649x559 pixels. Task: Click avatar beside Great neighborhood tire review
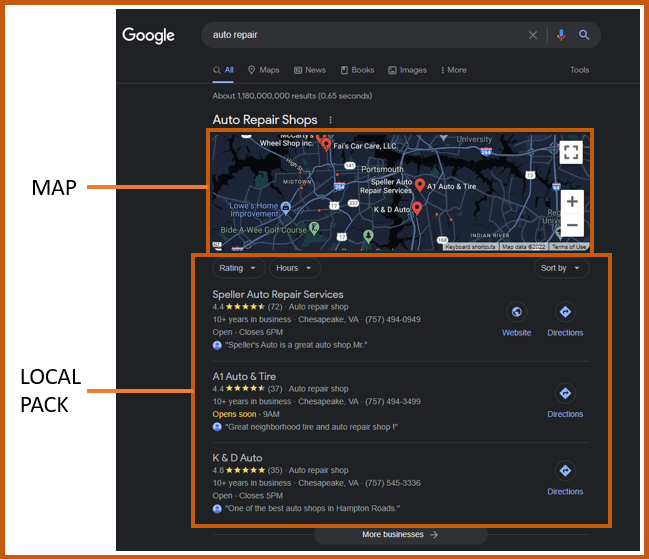(217, 427)
